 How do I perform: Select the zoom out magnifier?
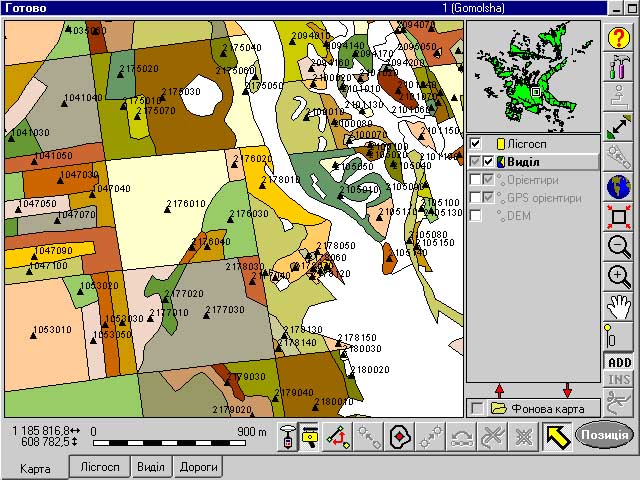pyautogui.click(x=618, y=247)
